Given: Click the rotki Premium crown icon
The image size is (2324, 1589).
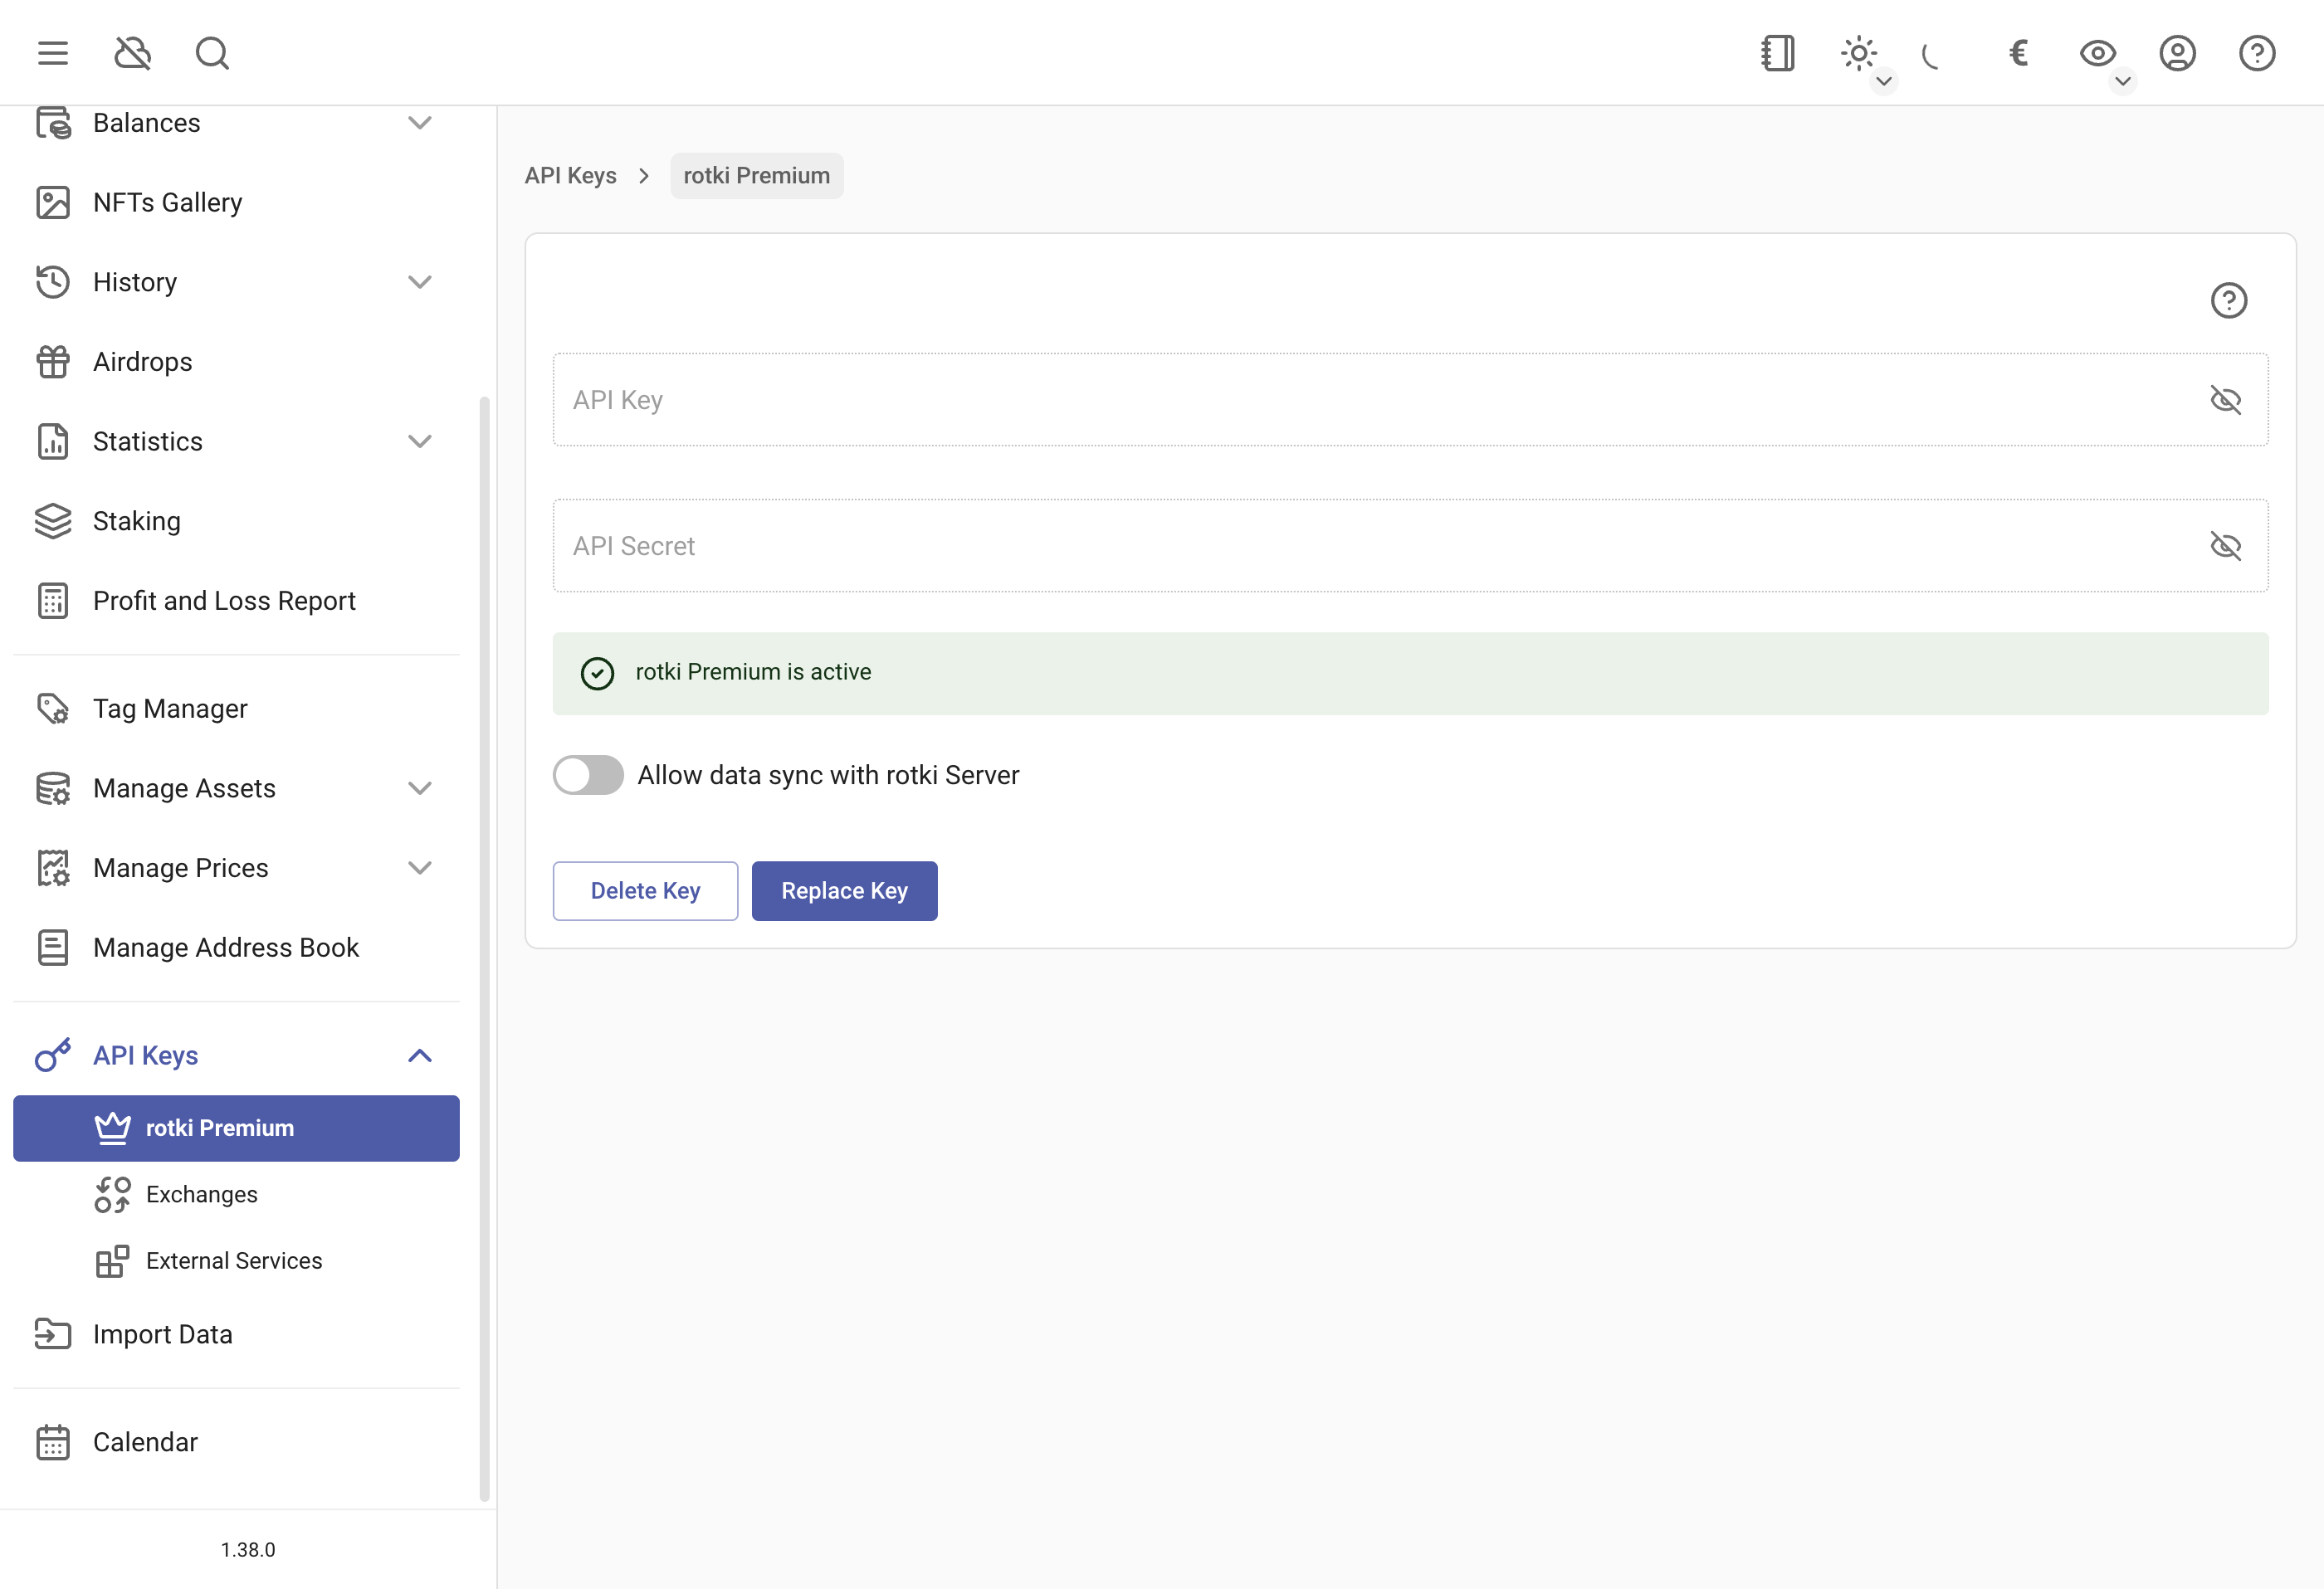Looking at the screenshot, I should [x=112, y=1128].
